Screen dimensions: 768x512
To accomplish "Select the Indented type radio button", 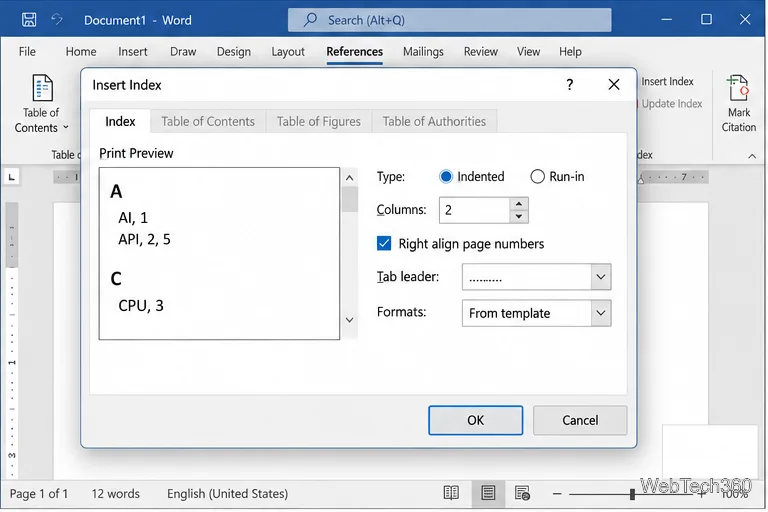I will click(446, 176).
